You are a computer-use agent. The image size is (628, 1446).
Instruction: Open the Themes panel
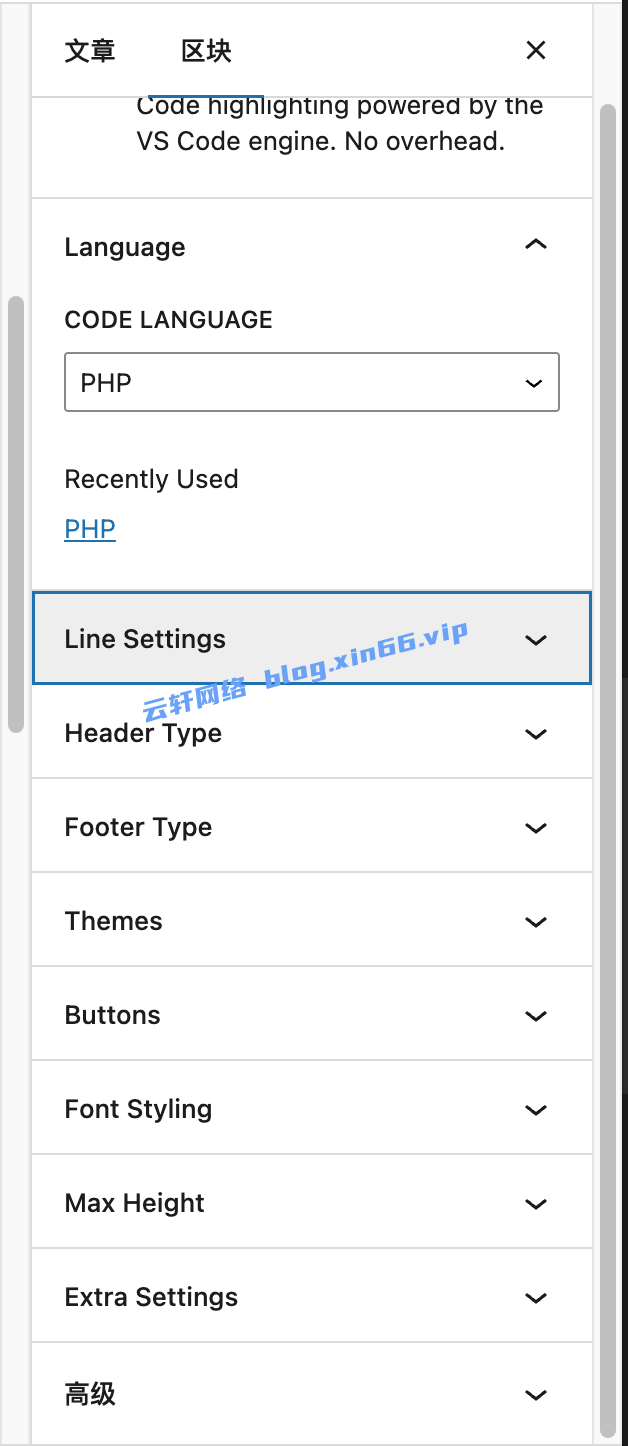(312, 921)
